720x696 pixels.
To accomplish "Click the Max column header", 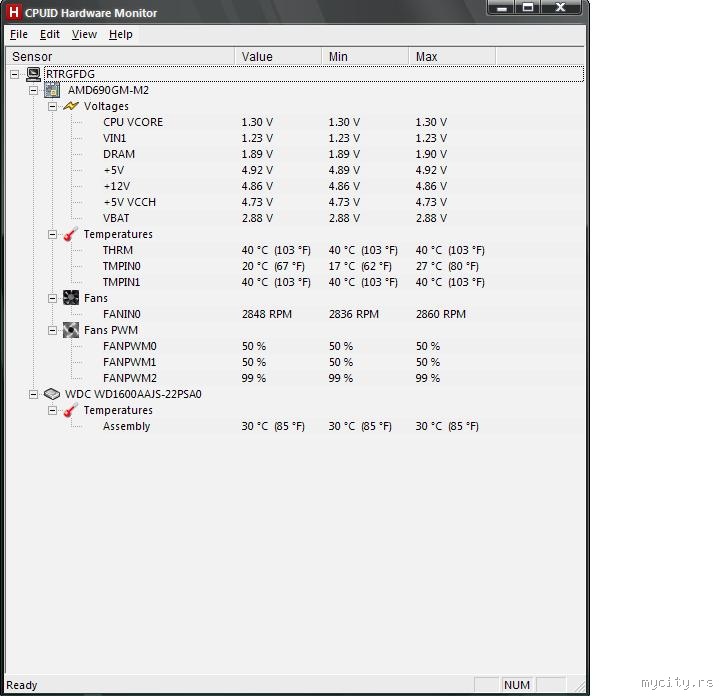I will pyautogui.click(x=452, y=56).
